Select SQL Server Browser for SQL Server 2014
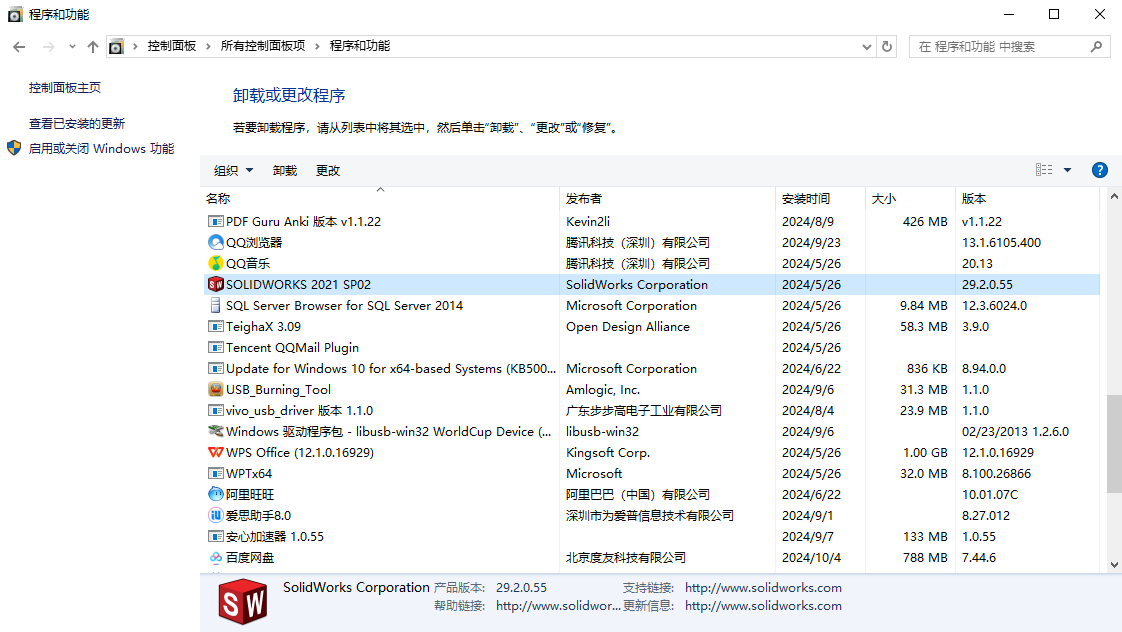1122x632 pixels. [x=344, y=305]
